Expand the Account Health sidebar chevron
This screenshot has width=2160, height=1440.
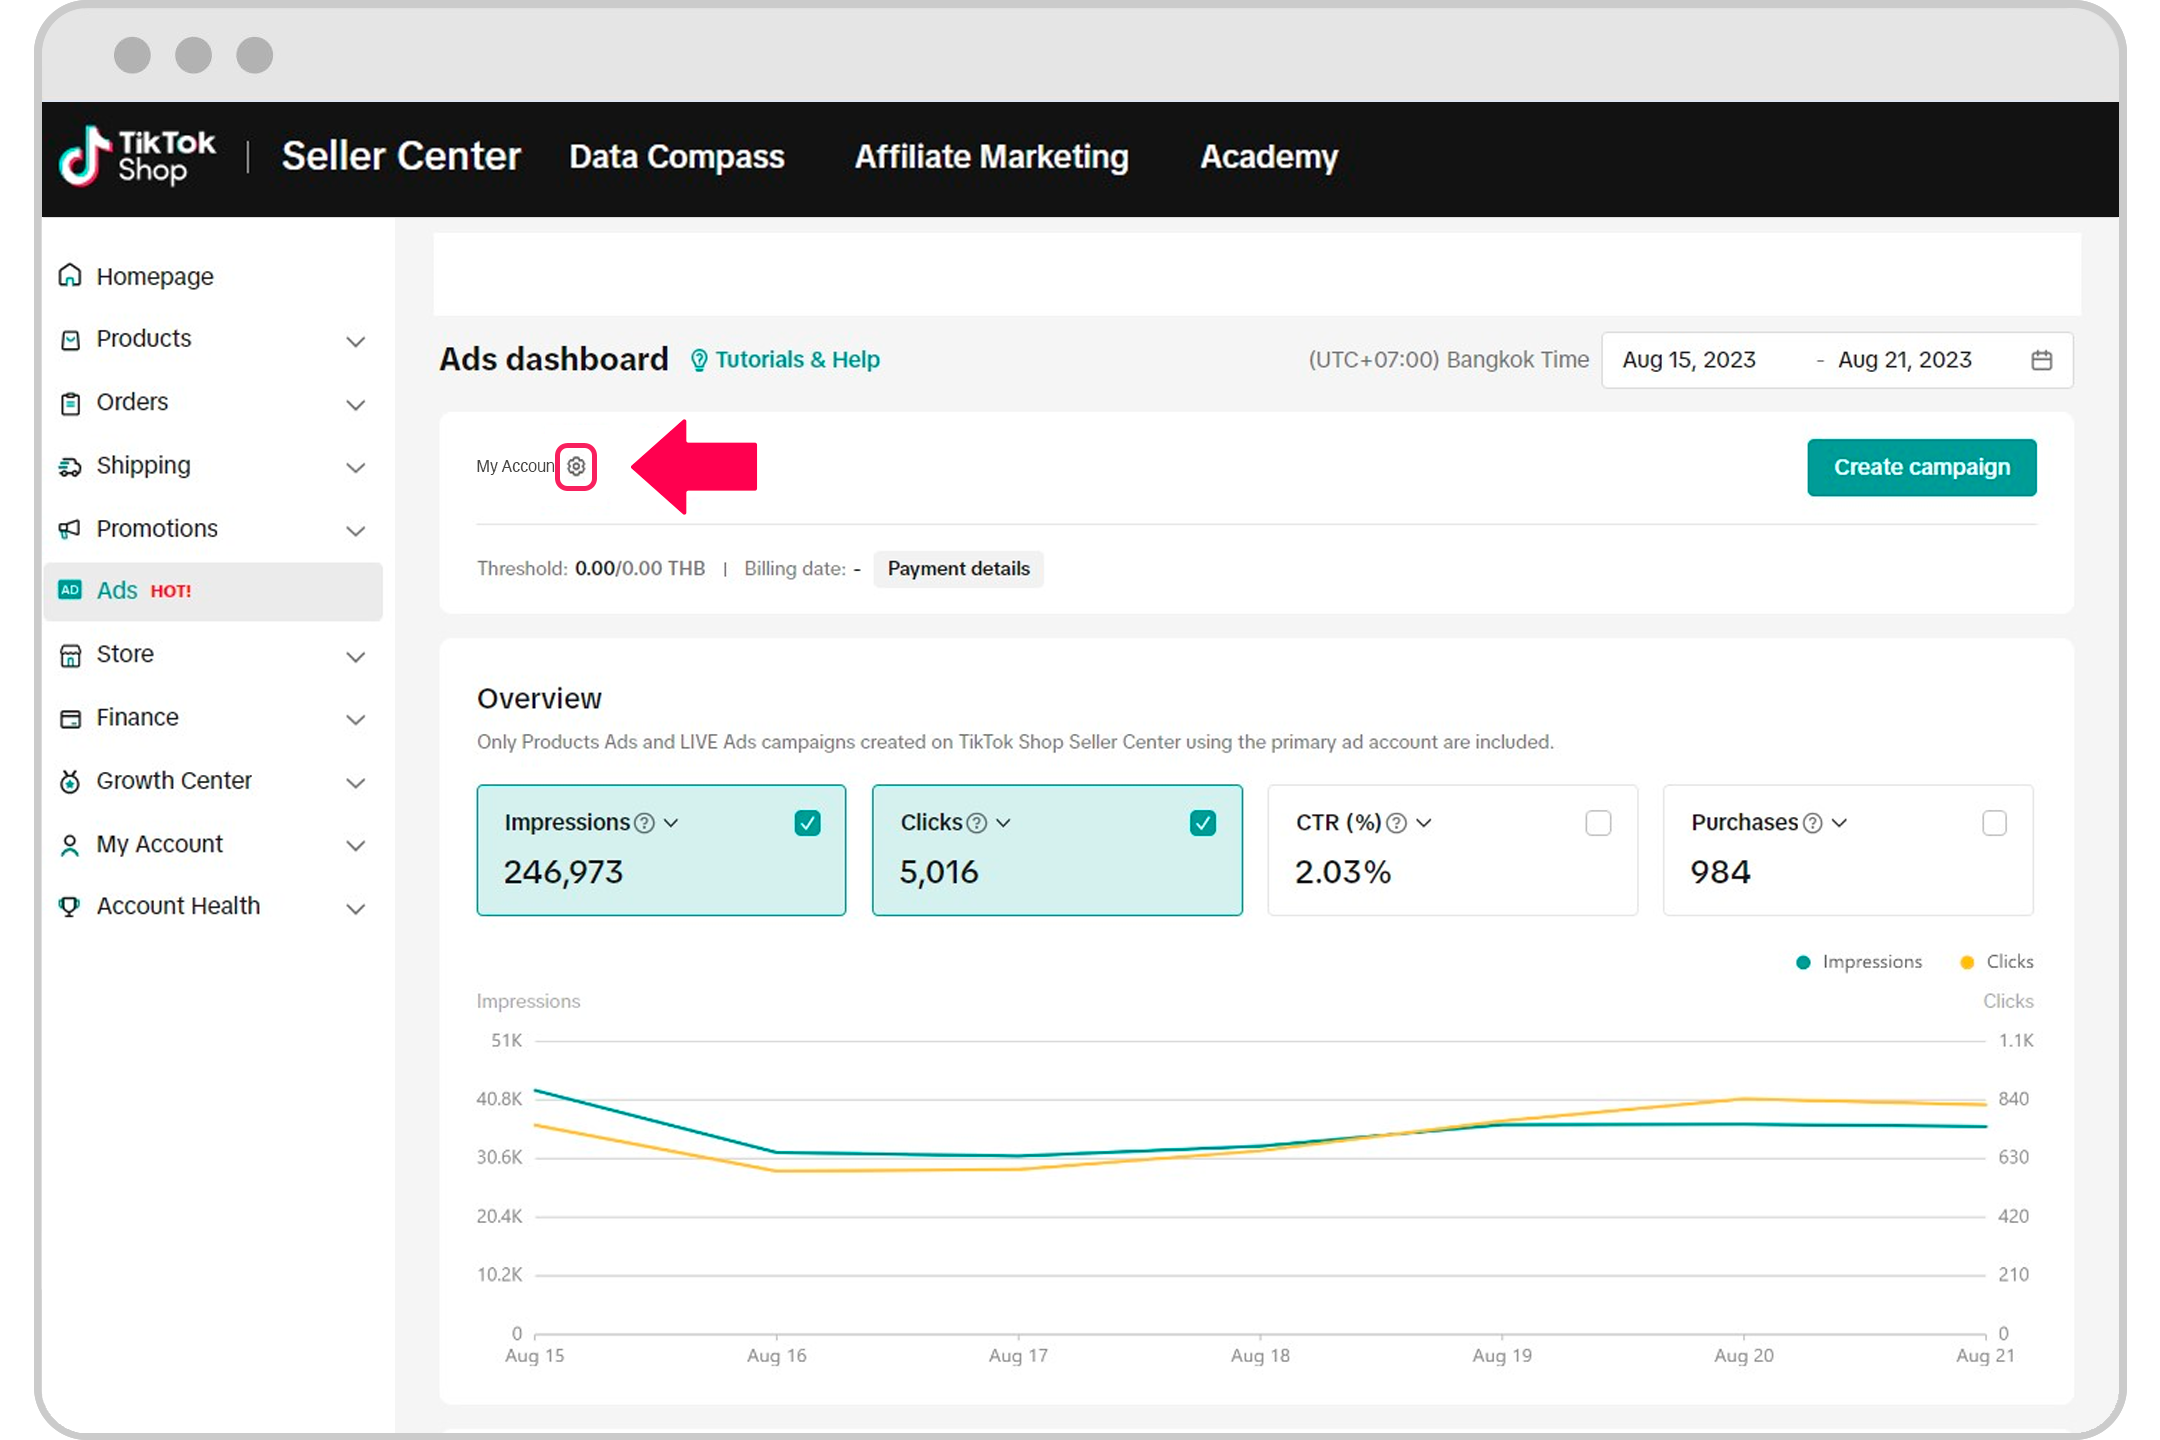(x=355, y=909)
